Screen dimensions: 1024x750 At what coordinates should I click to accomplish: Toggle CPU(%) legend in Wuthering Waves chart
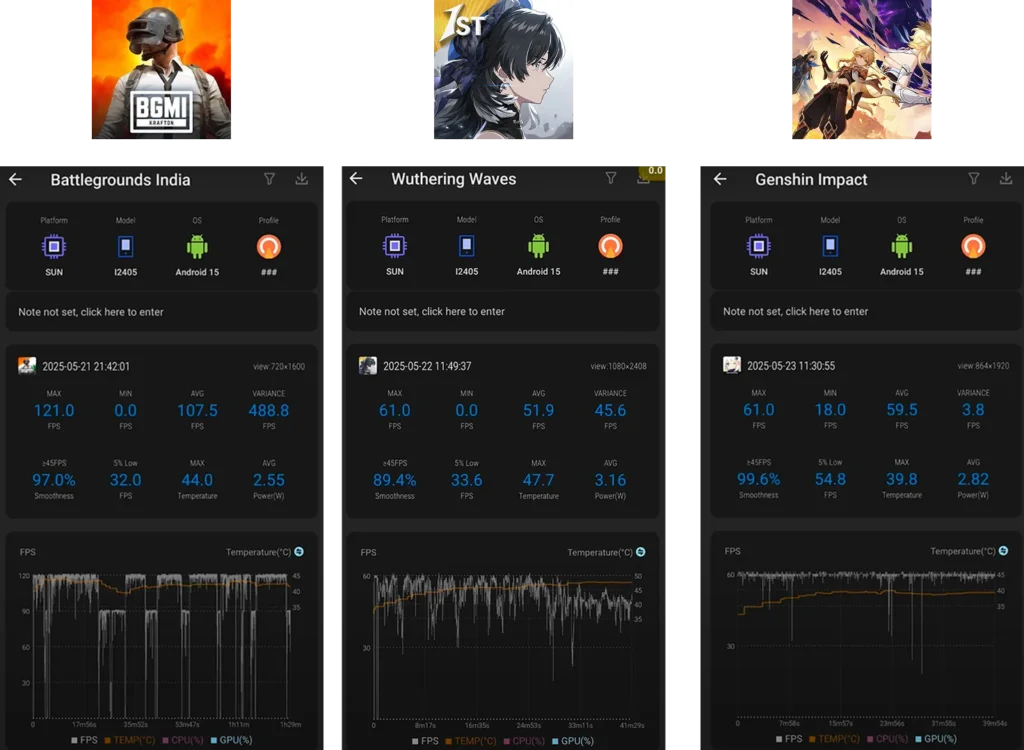coord(524,741)
